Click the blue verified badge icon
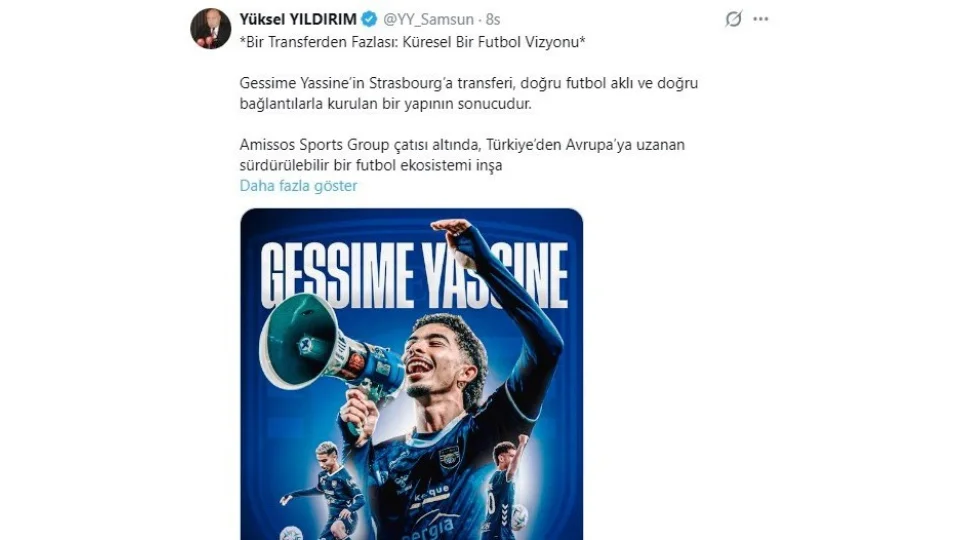This screenshot has width=960, height=540. pos(369,20)
